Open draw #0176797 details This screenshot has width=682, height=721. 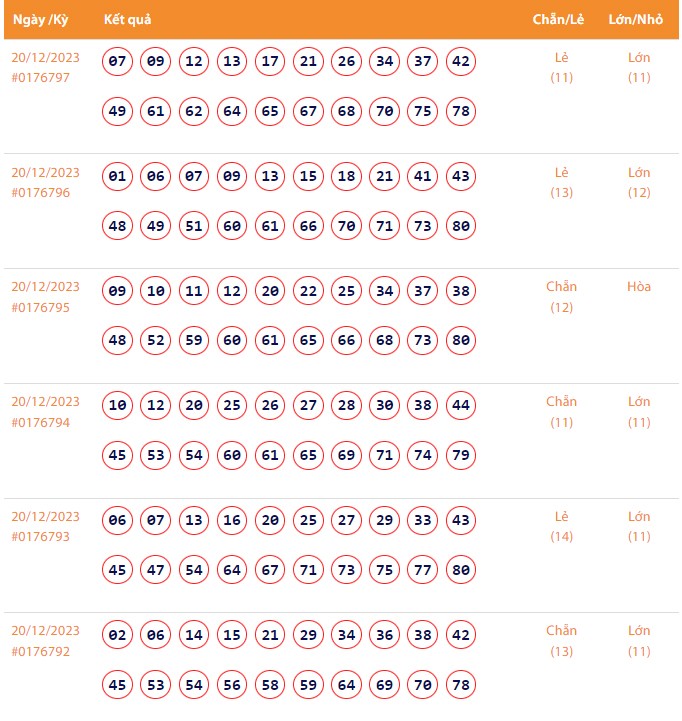tap(41, 78)
